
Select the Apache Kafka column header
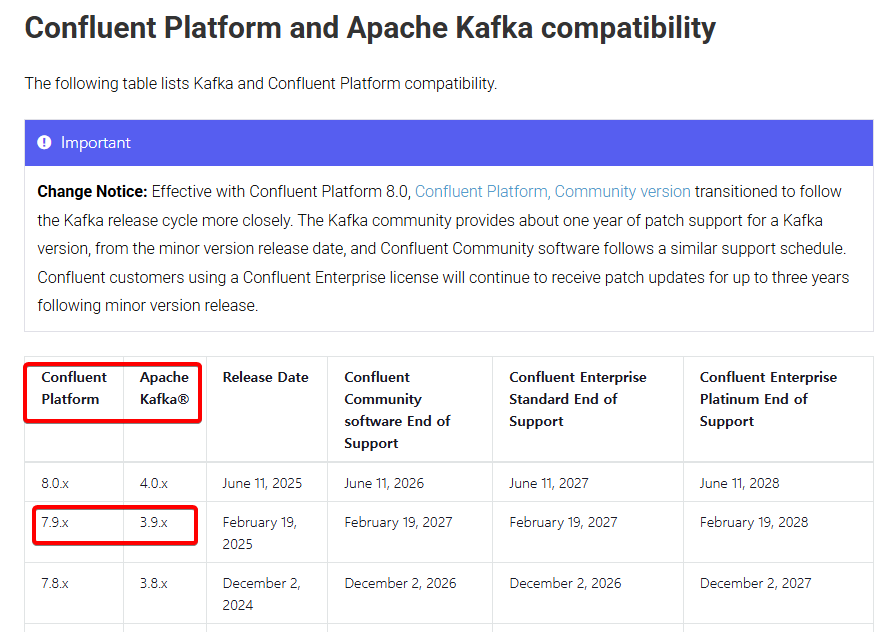tap(164, 388)
